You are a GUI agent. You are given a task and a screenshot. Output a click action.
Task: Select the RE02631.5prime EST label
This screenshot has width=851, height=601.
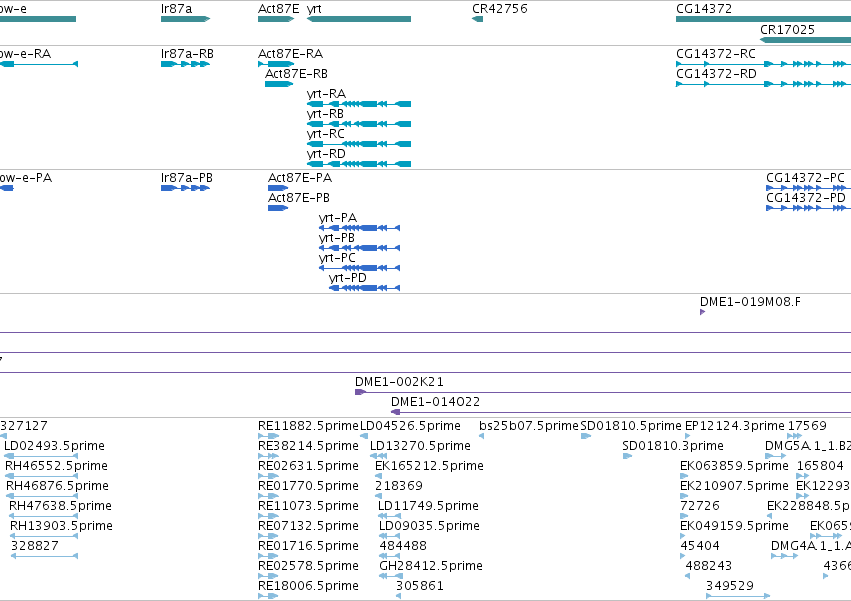pos(308,466)
